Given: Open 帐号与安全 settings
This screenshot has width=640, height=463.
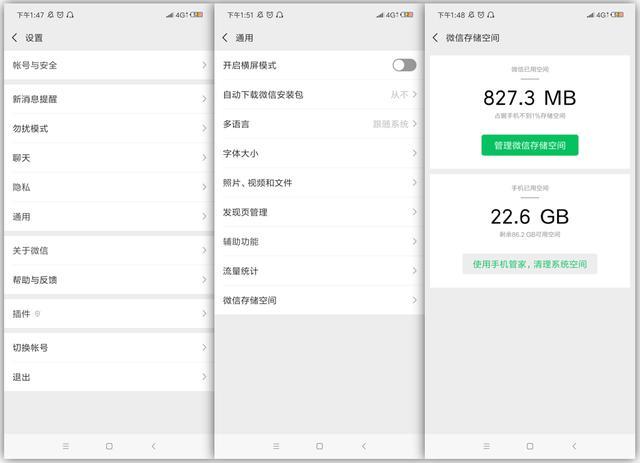Looking at the screenshot, I should (109, 65).
